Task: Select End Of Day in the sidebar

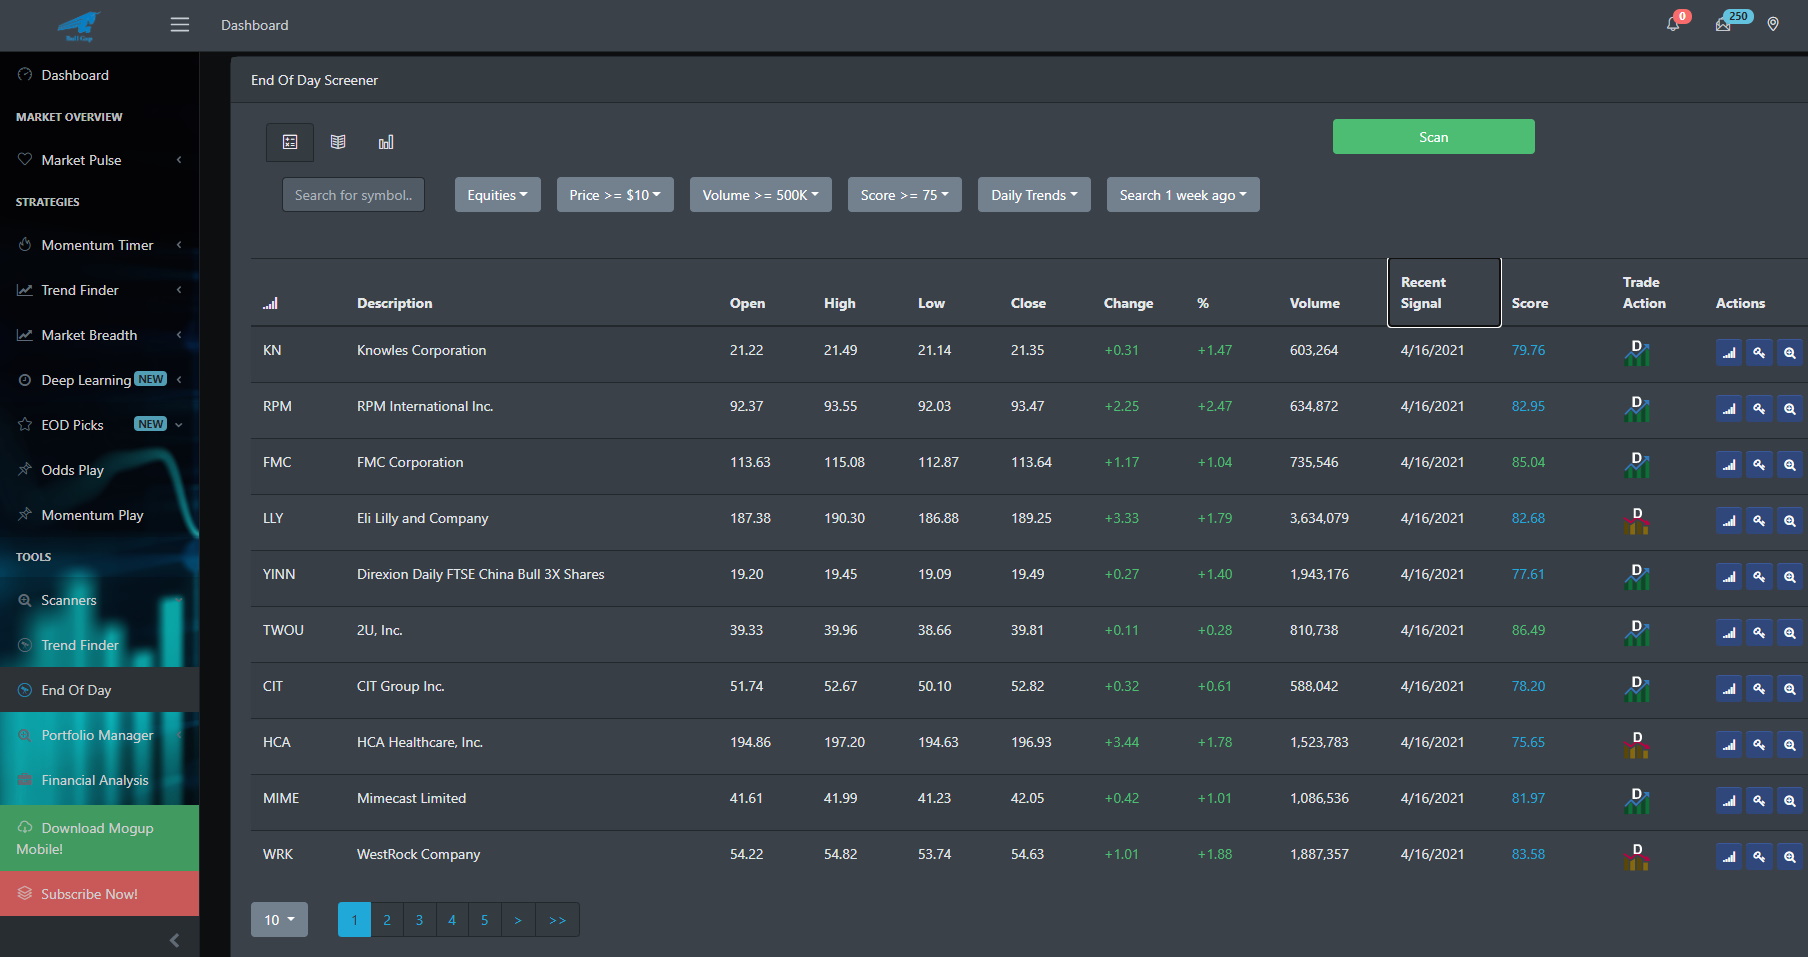Action: [99, 690]
